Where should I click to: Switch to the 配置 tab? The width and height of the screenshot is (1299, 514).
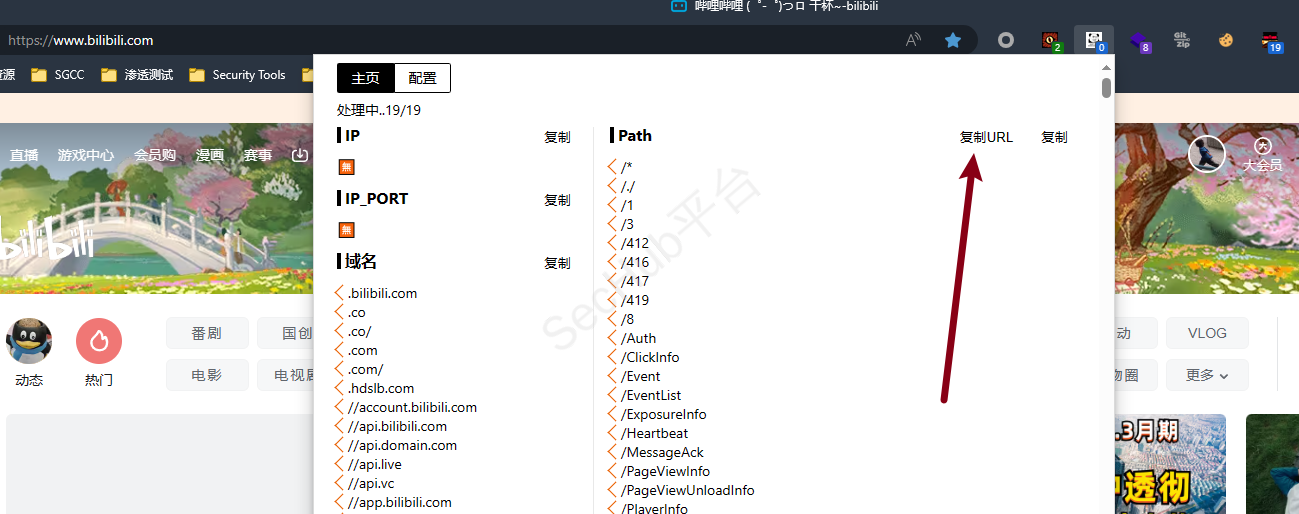click(x=422, y=78)
